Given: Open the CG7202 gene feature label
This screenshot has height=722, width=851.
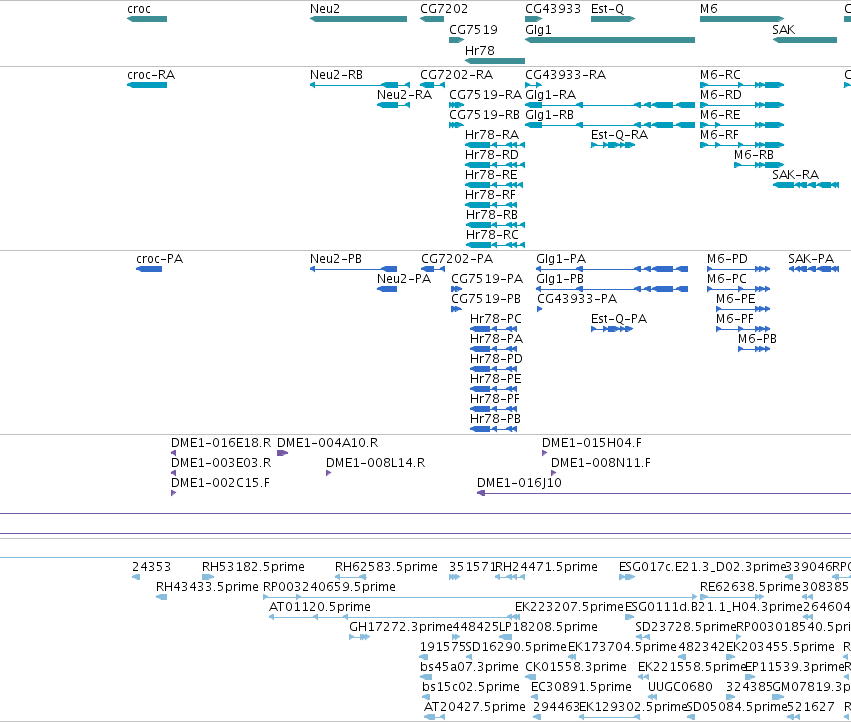Looking at the screenshot, I should click(x=444, y=9).
